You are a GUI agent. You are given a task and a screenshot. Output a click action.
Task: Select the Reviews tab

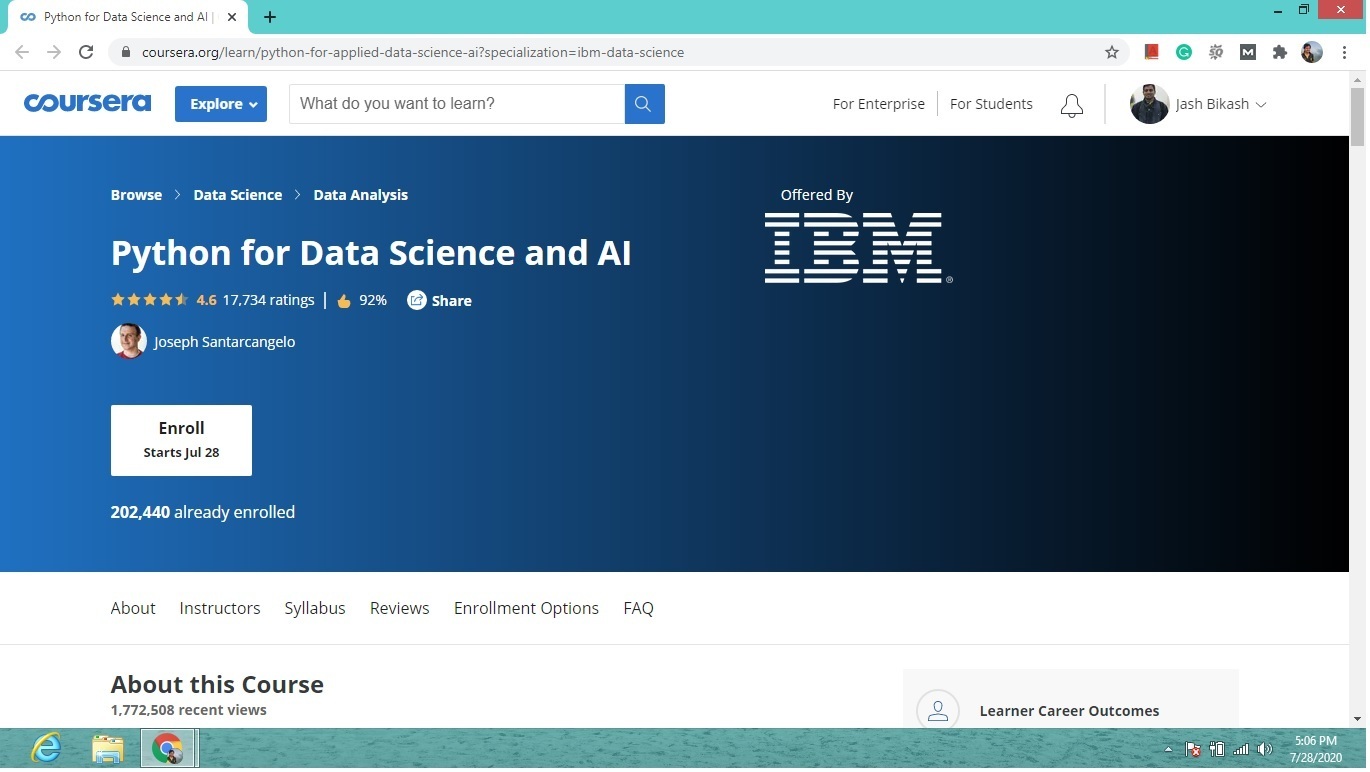(400, 608)
